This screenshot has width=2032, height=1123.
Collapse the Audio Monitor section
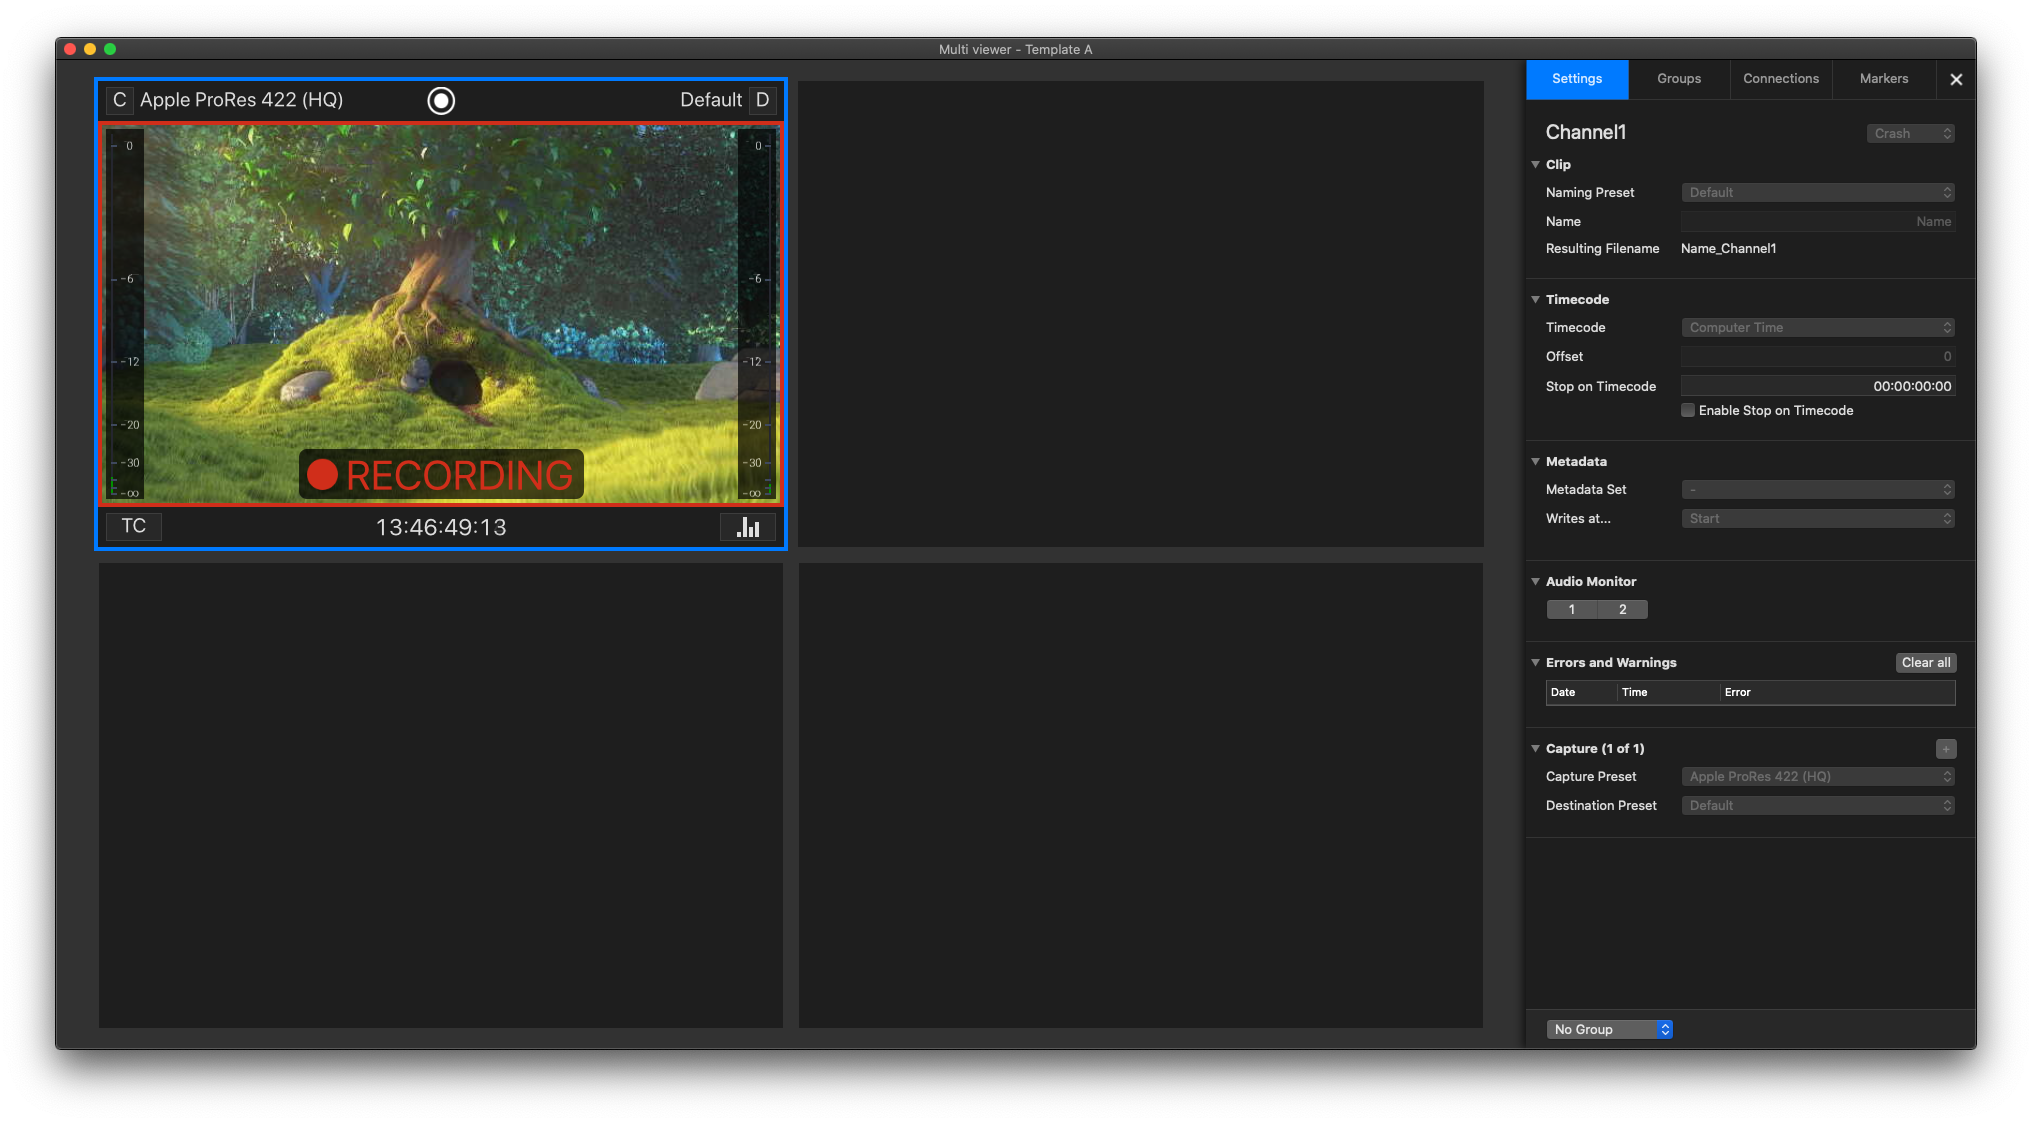1536,581
